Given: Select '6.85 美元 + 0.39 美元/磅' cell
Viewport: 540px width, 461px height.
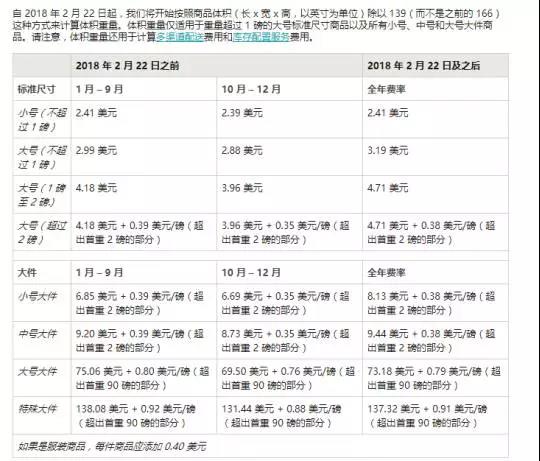Looking at the screenshot, I should (x=140, y=303).
